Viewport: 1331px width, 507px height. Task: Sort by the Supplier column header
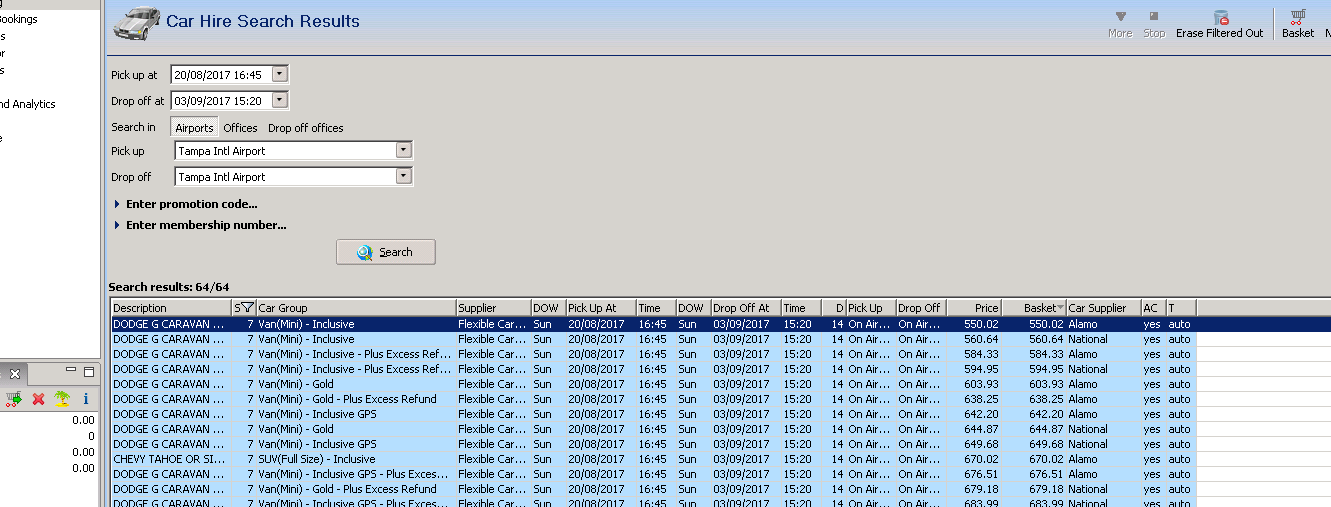[x=493, y=308]
